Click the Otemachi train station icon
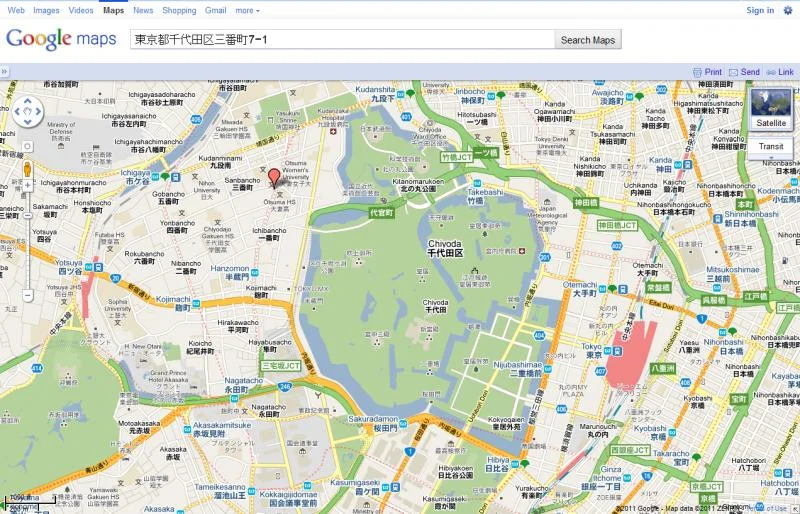Viewport: 800px width, 514px height. (622, 289)
